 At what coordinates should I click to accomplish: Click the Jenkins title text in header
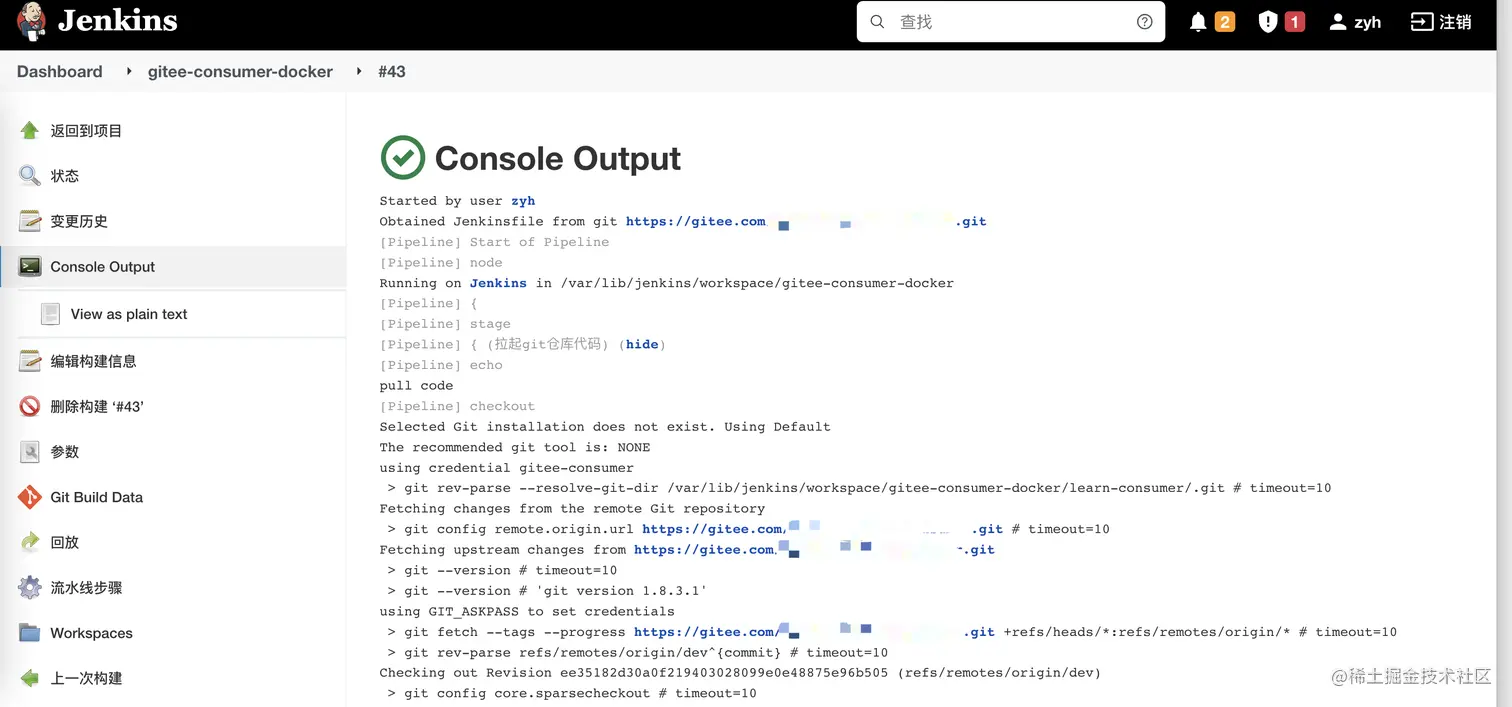(117, 21)
